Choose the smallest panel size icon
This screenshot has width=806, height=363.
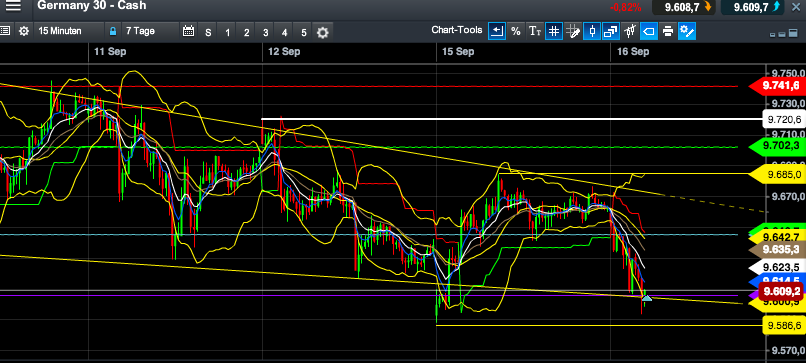[x=773, y=34]
